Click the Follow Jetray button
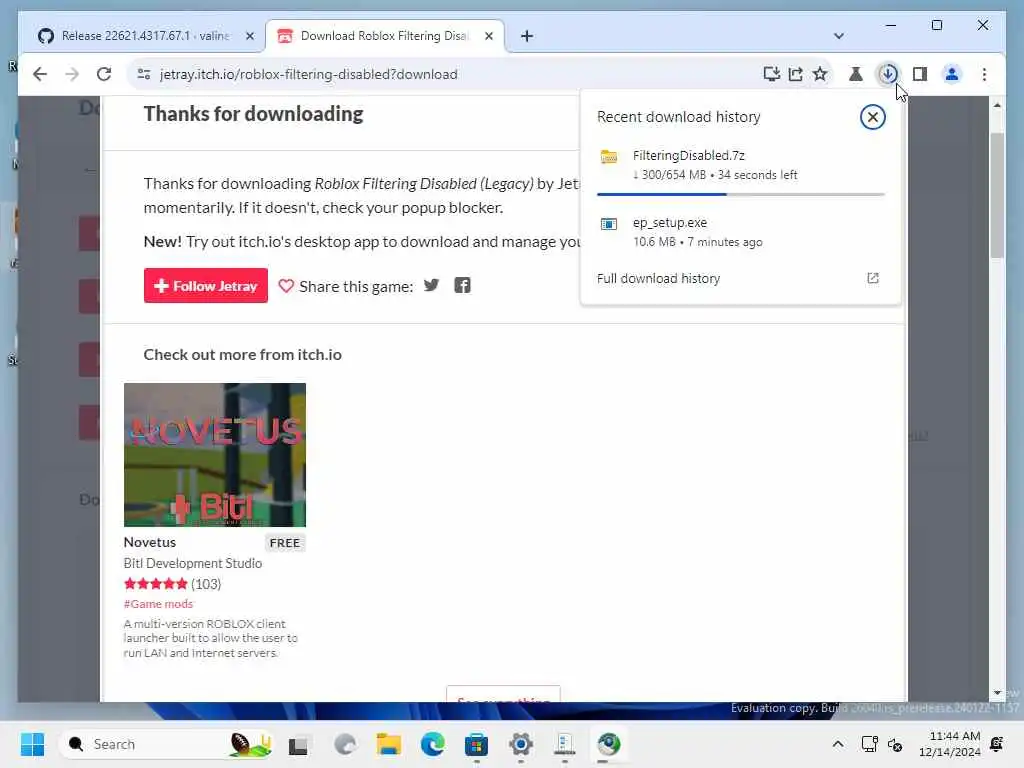Image resolution: width=1024 pixels, height=768 pixels. click(x=206, y=285)
